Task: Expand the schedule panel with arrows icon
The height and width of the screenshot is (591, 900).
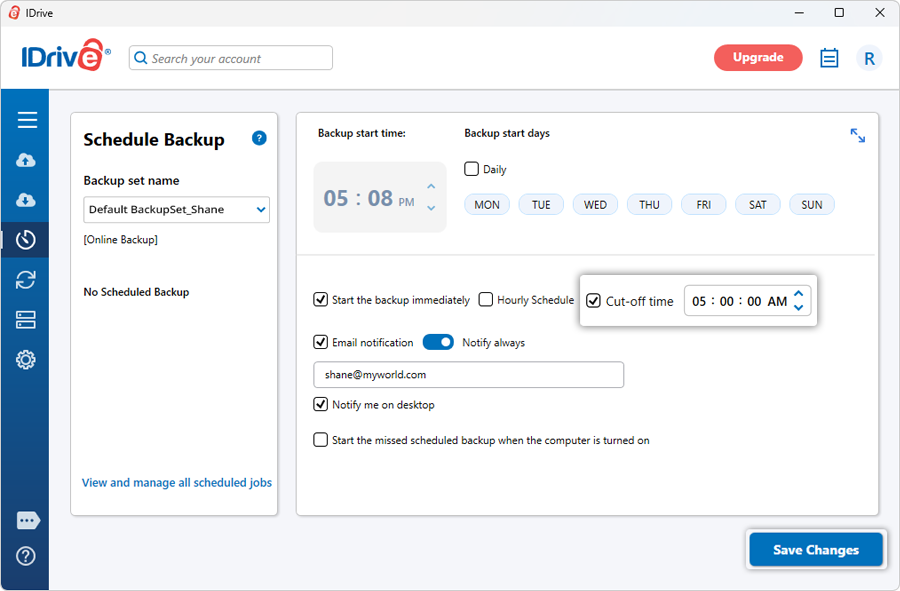Action: point(857,135)
